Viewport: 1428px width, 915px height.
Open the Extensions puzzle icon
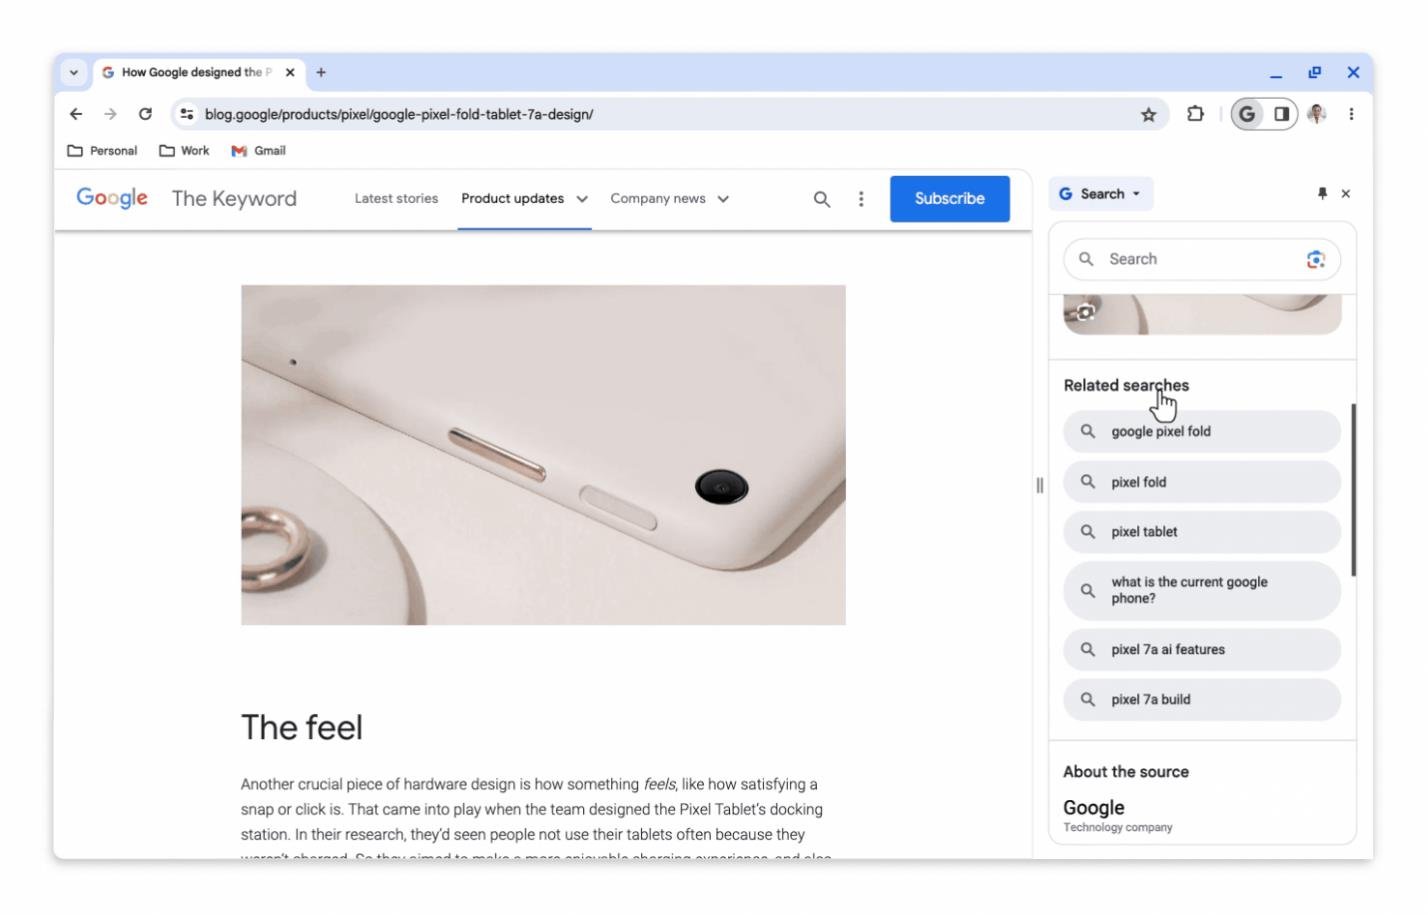point(1195,114)
